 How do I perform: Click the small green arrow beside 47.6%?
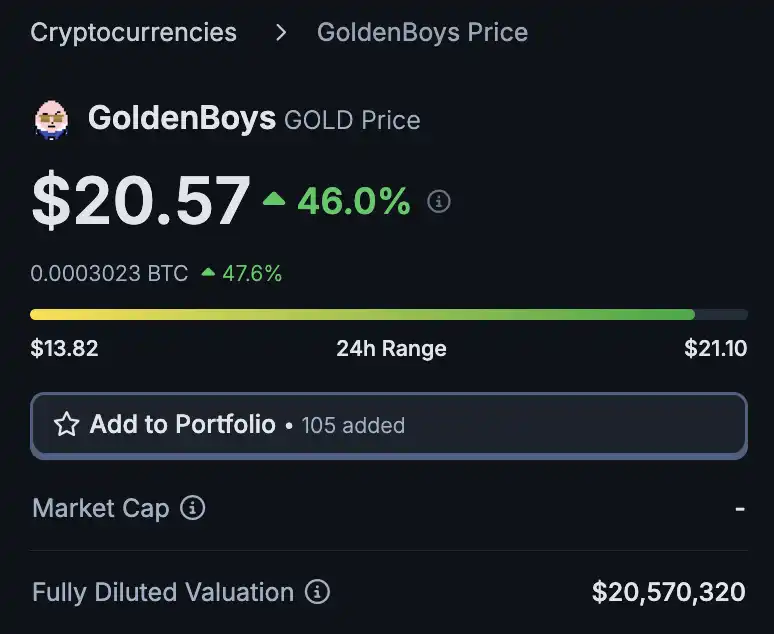click(208, 272)
